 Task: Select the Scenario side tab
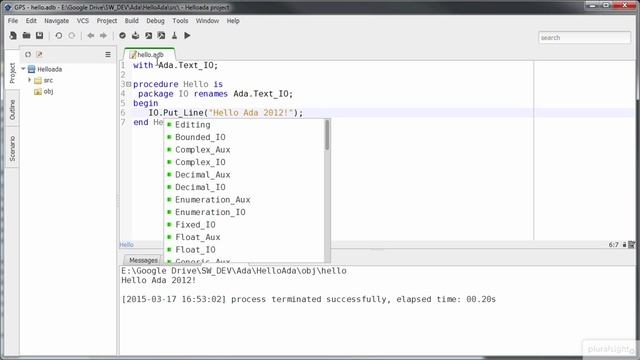12,148
